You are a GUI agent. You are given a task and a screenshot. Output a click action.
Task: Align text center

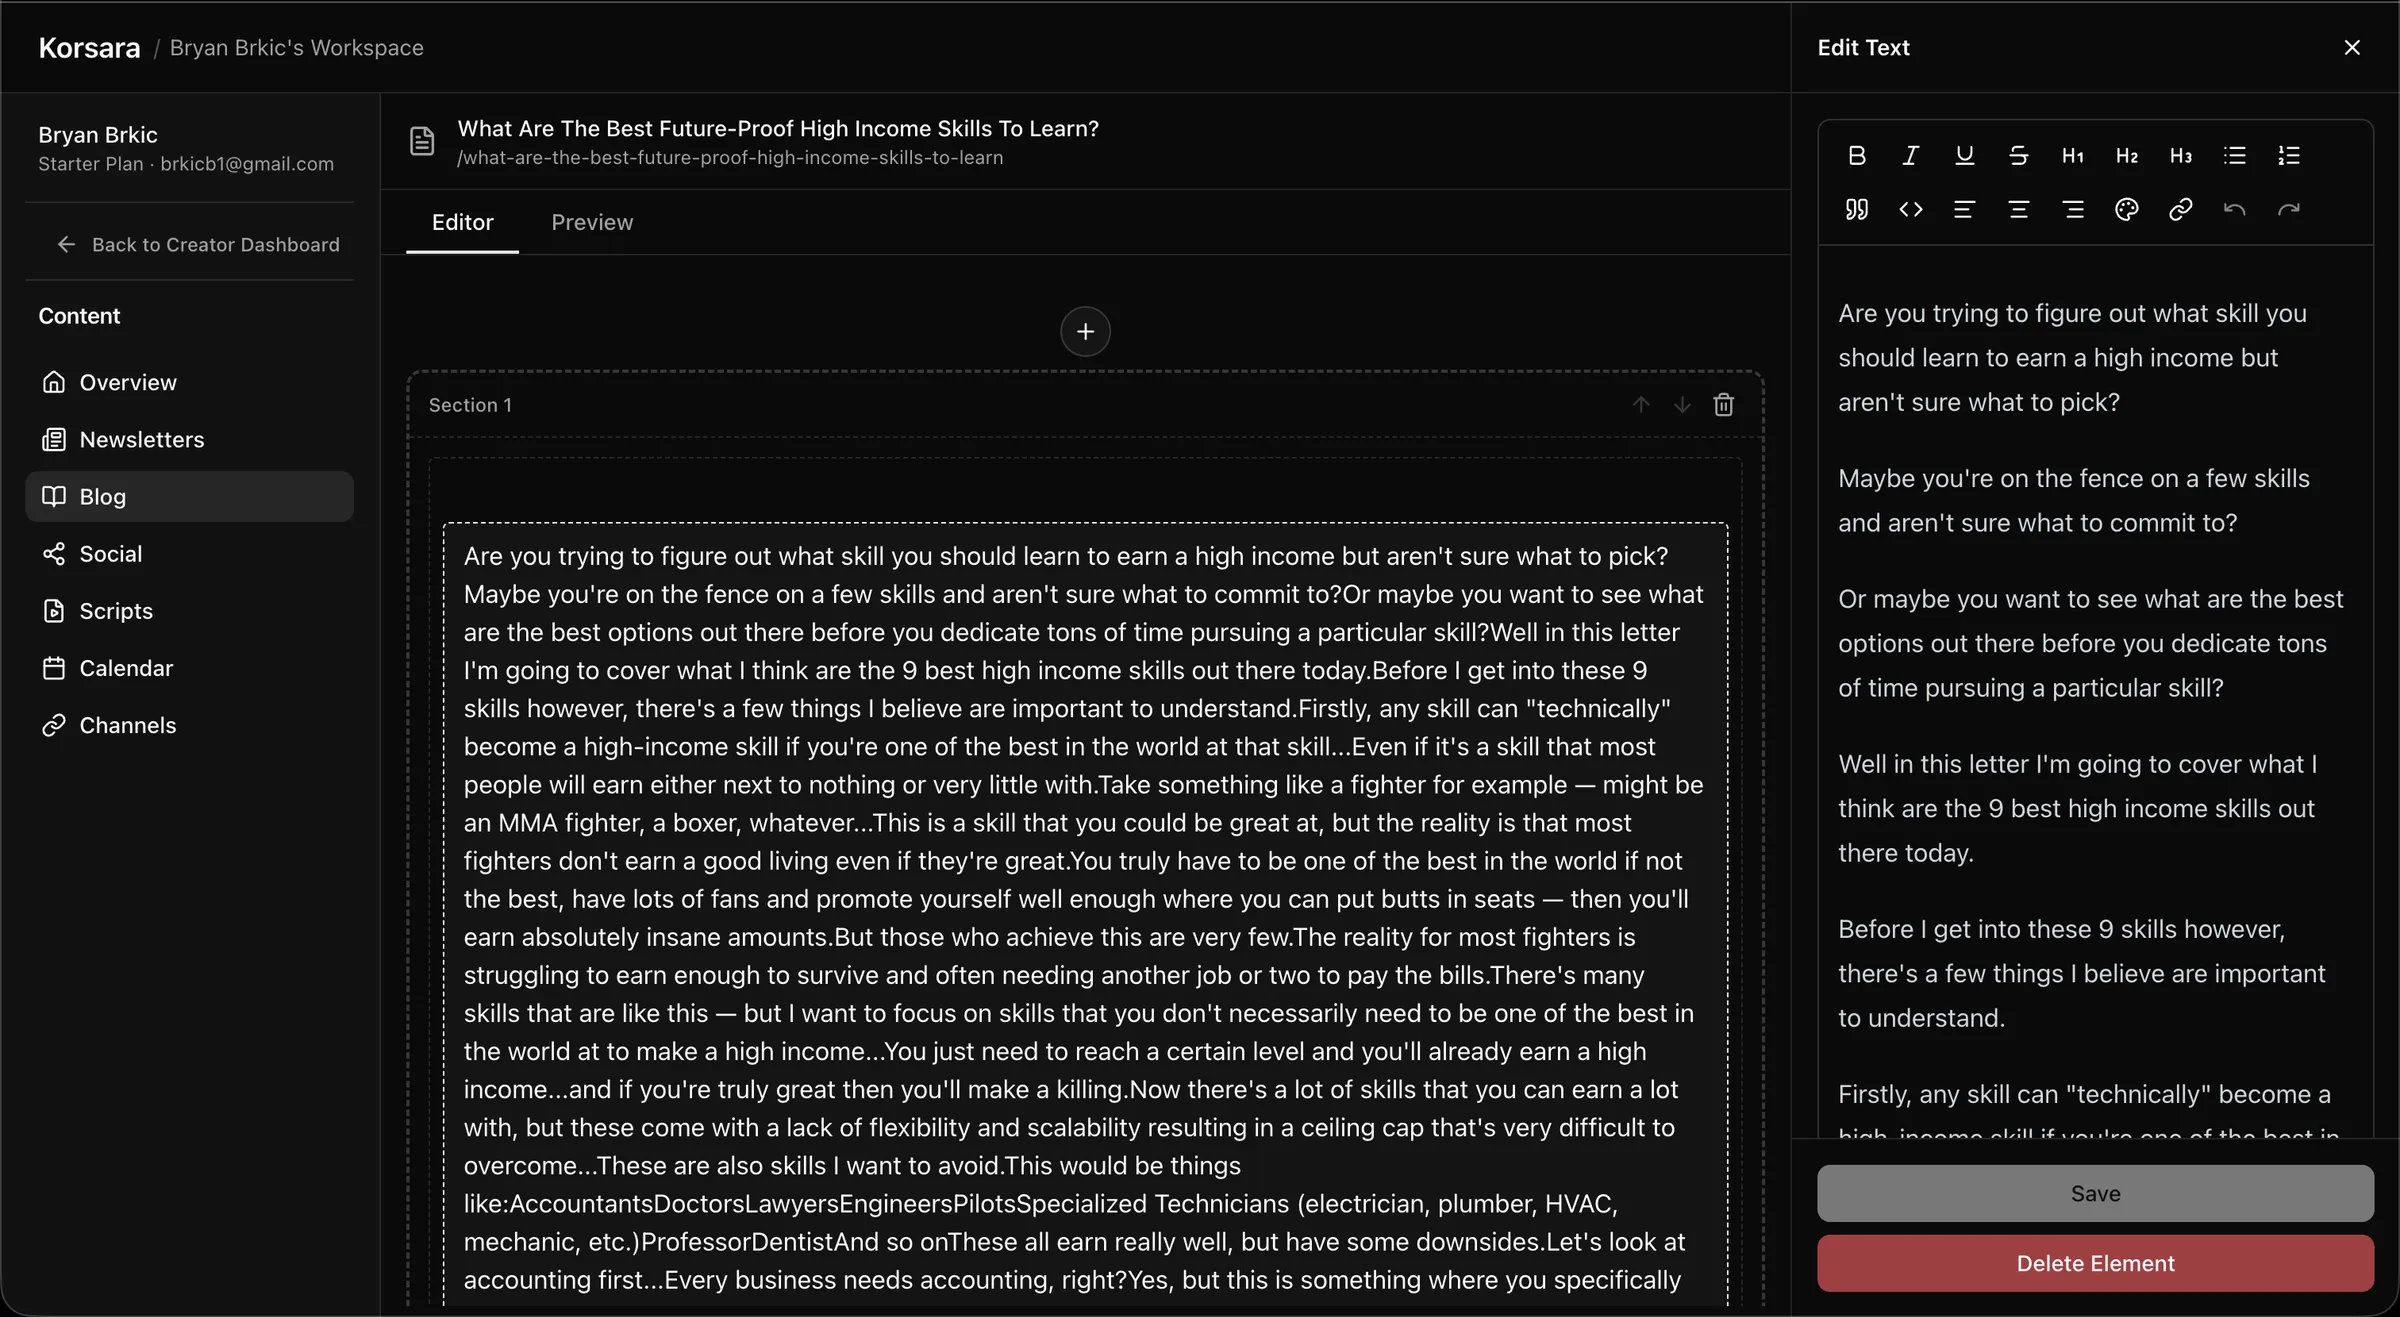point(2018,209)
